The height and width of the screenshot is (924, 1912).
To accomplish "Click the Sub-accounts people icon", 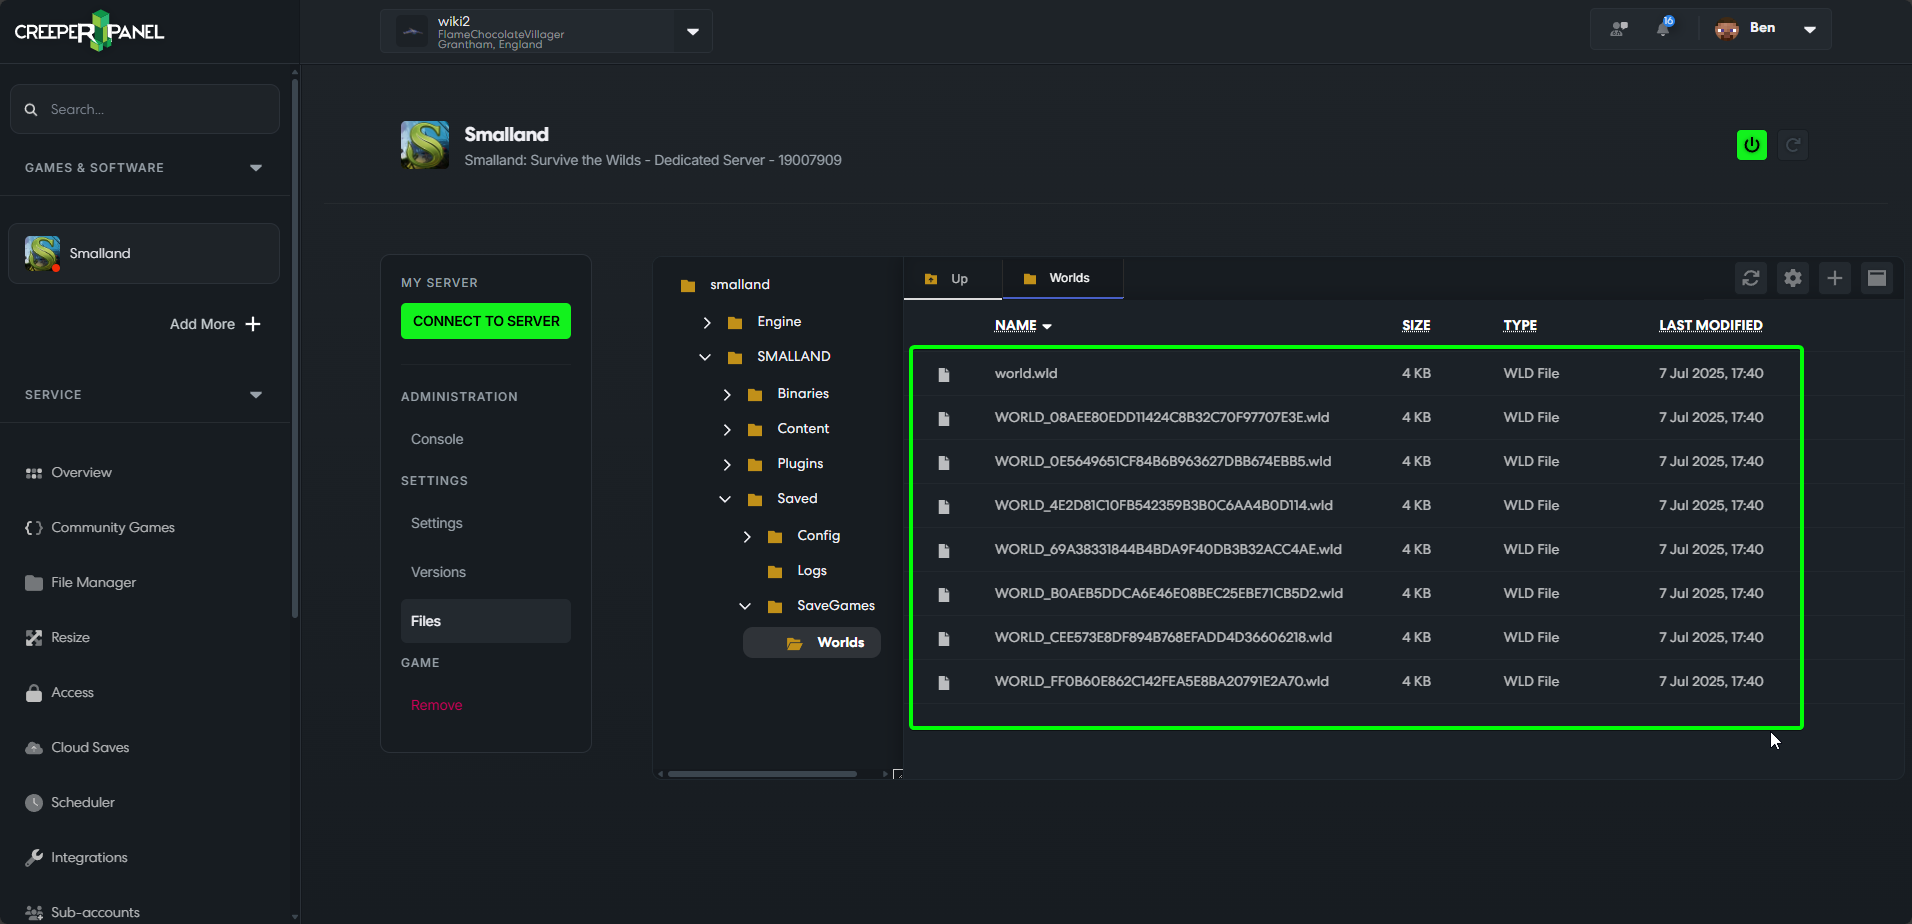I will click(34, 913).
